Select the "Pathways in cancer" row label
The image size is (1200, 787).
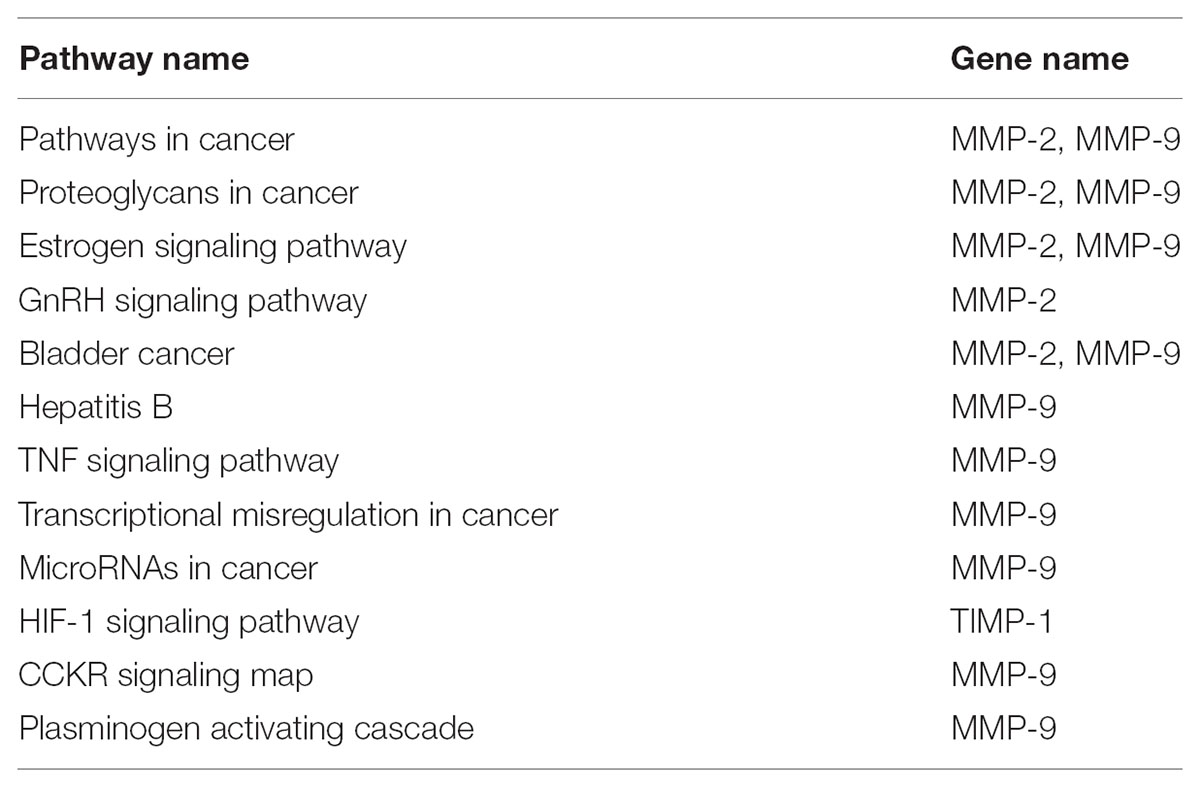(157, 138)
